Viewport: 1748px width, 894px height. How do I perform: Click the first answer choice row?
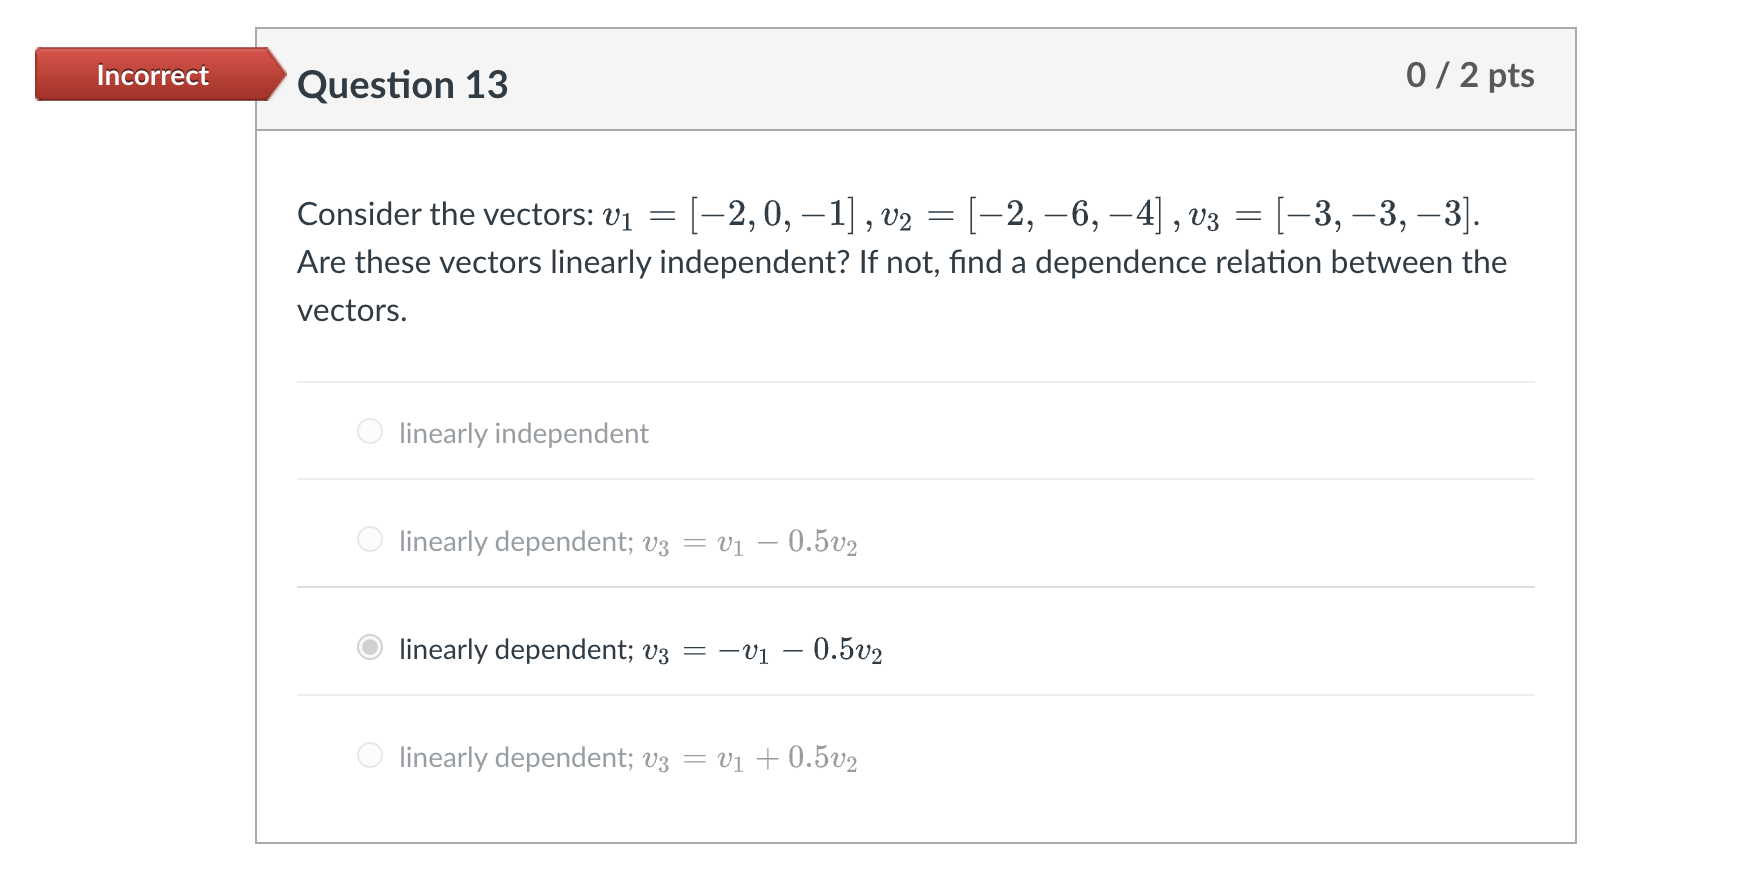point(900,432)
